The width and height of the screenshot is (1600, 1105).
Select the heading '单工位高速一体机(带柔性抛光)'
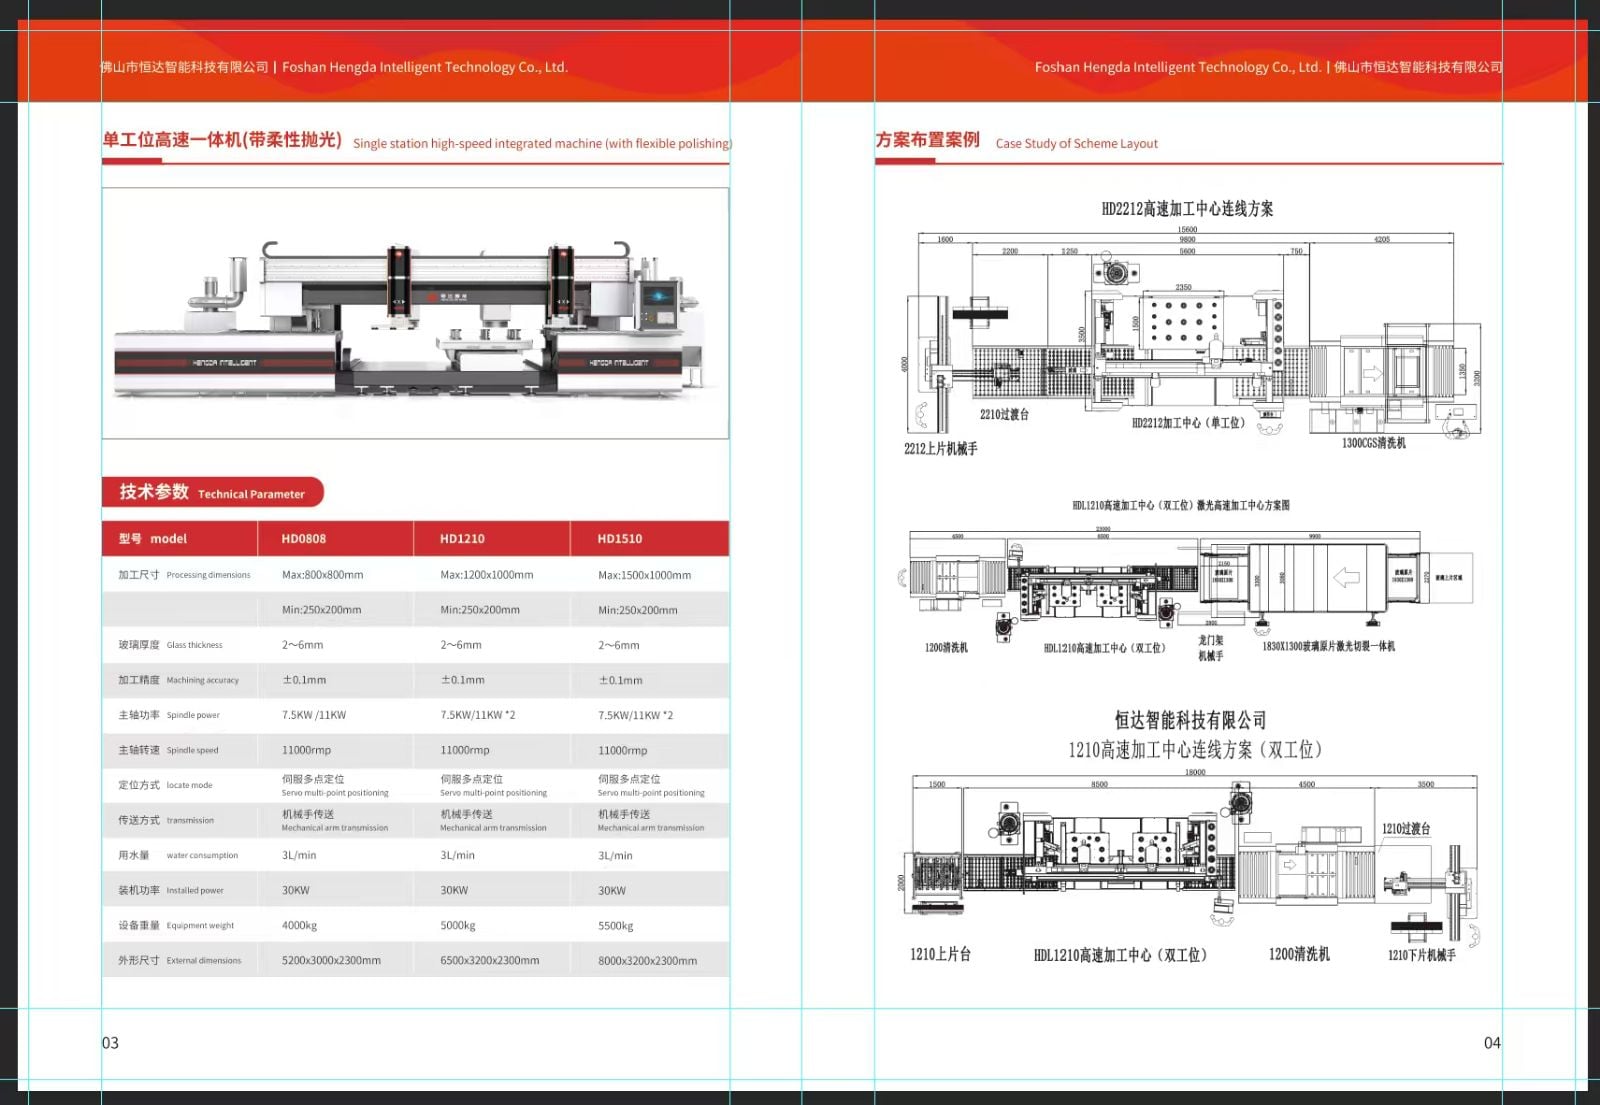tap(222, 140)
